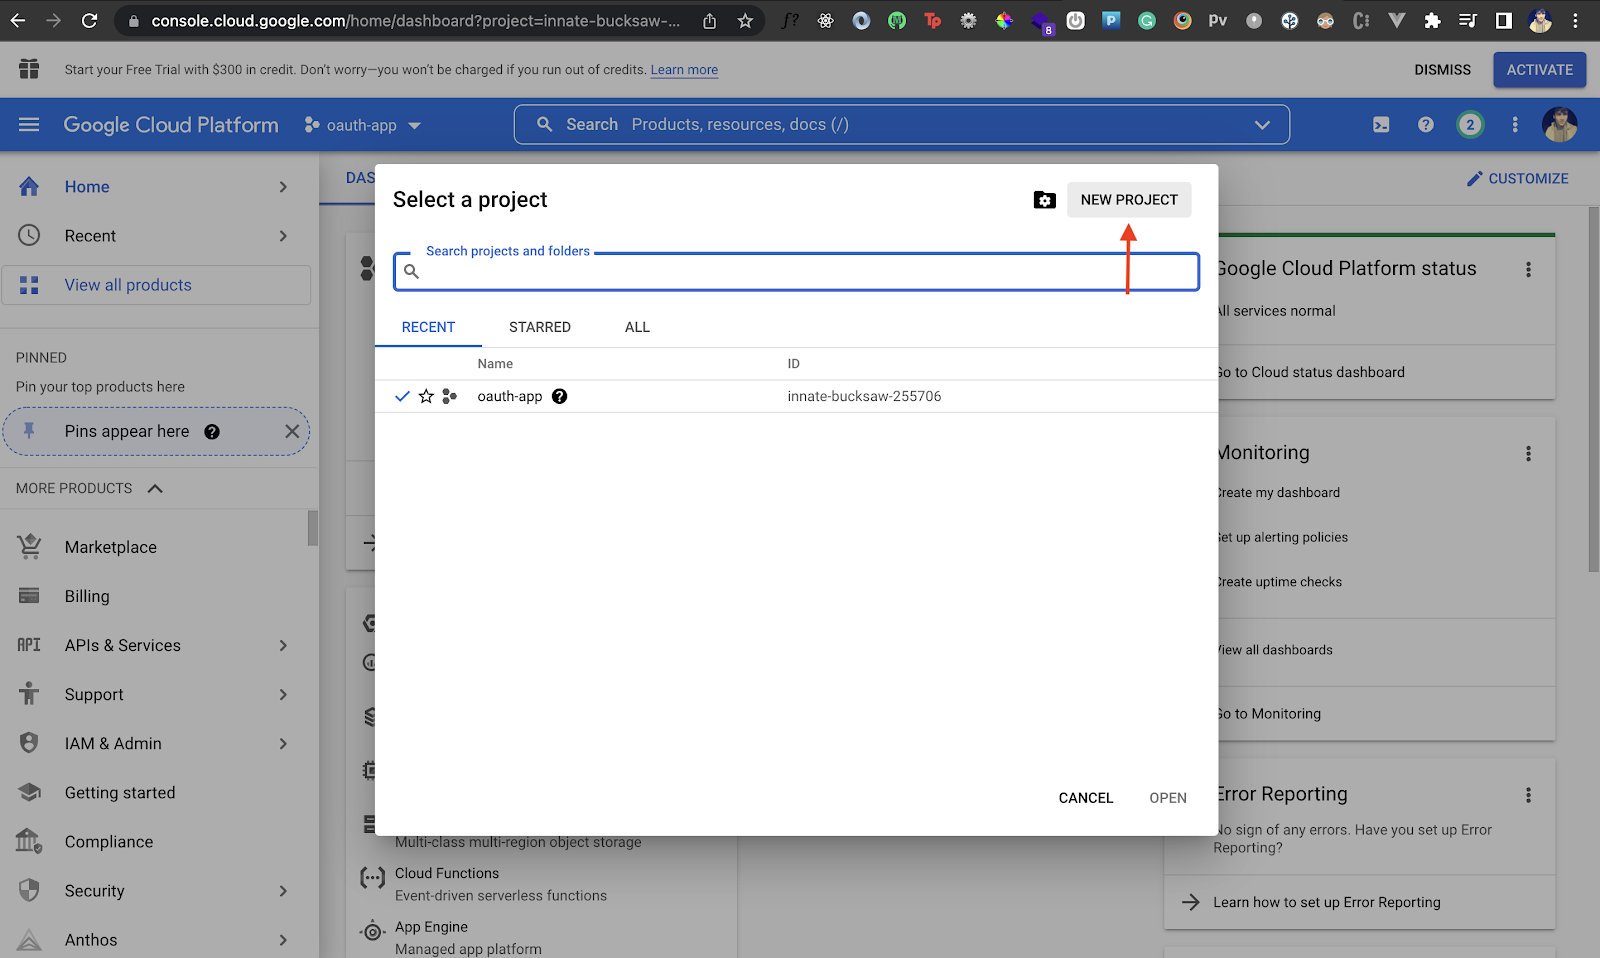Switch to the RECENT tab

pos(428,327)
